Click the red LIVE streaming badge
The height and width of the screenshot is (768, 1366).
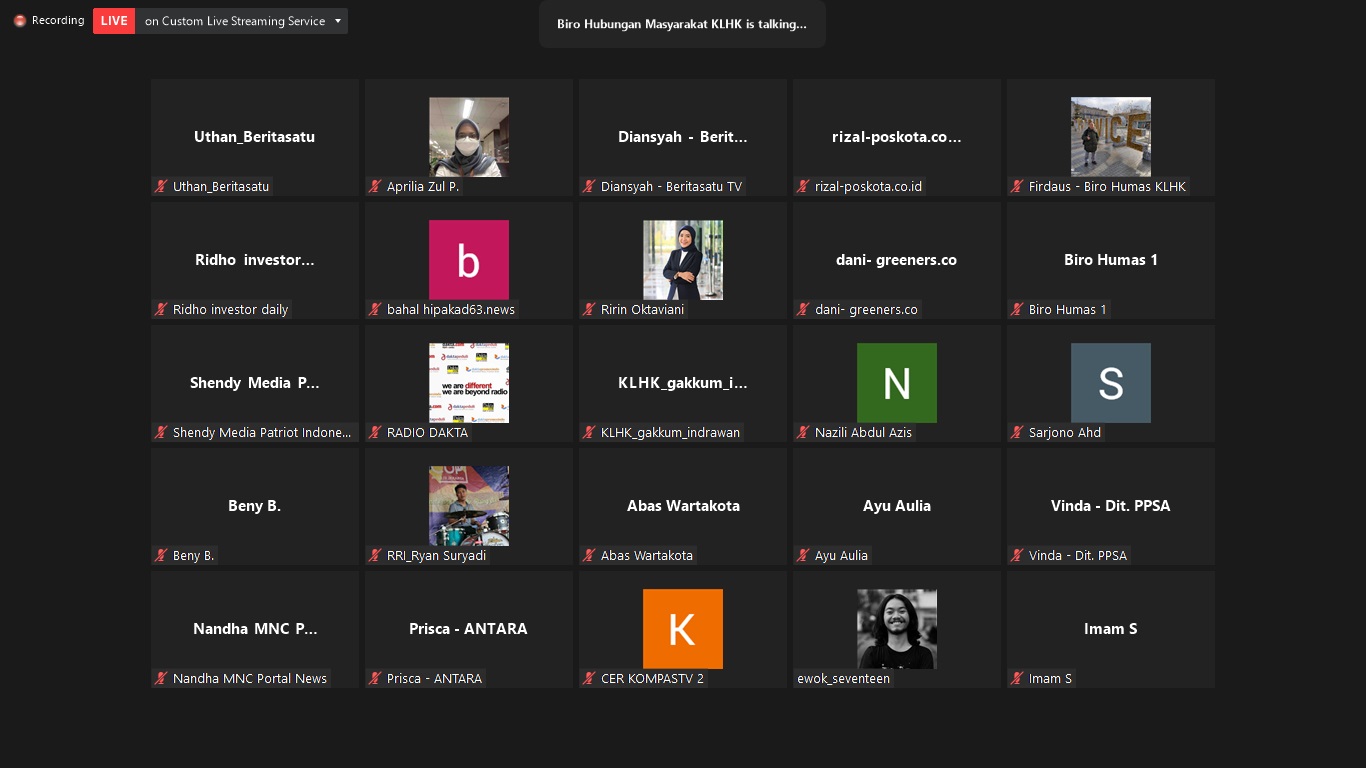(x=114, y=21)
